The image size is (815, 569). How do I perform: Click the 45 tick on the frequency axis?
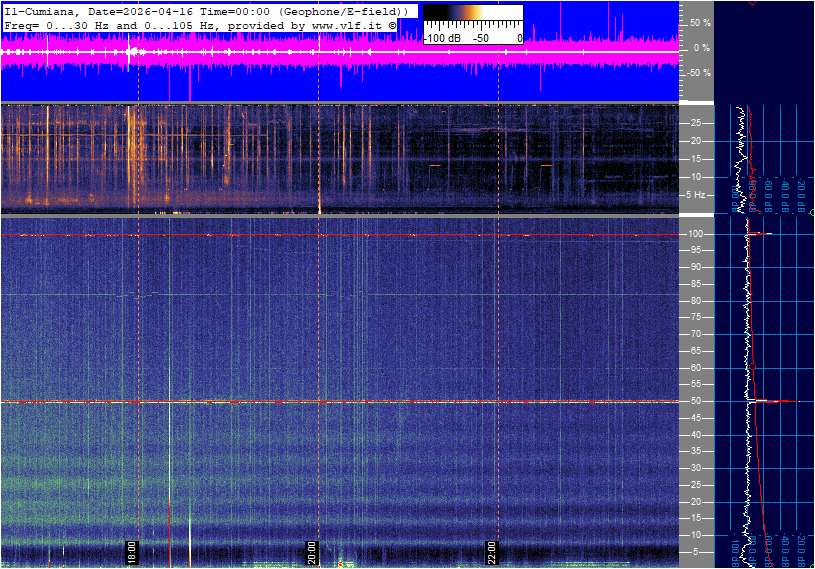tap(695, 418)
